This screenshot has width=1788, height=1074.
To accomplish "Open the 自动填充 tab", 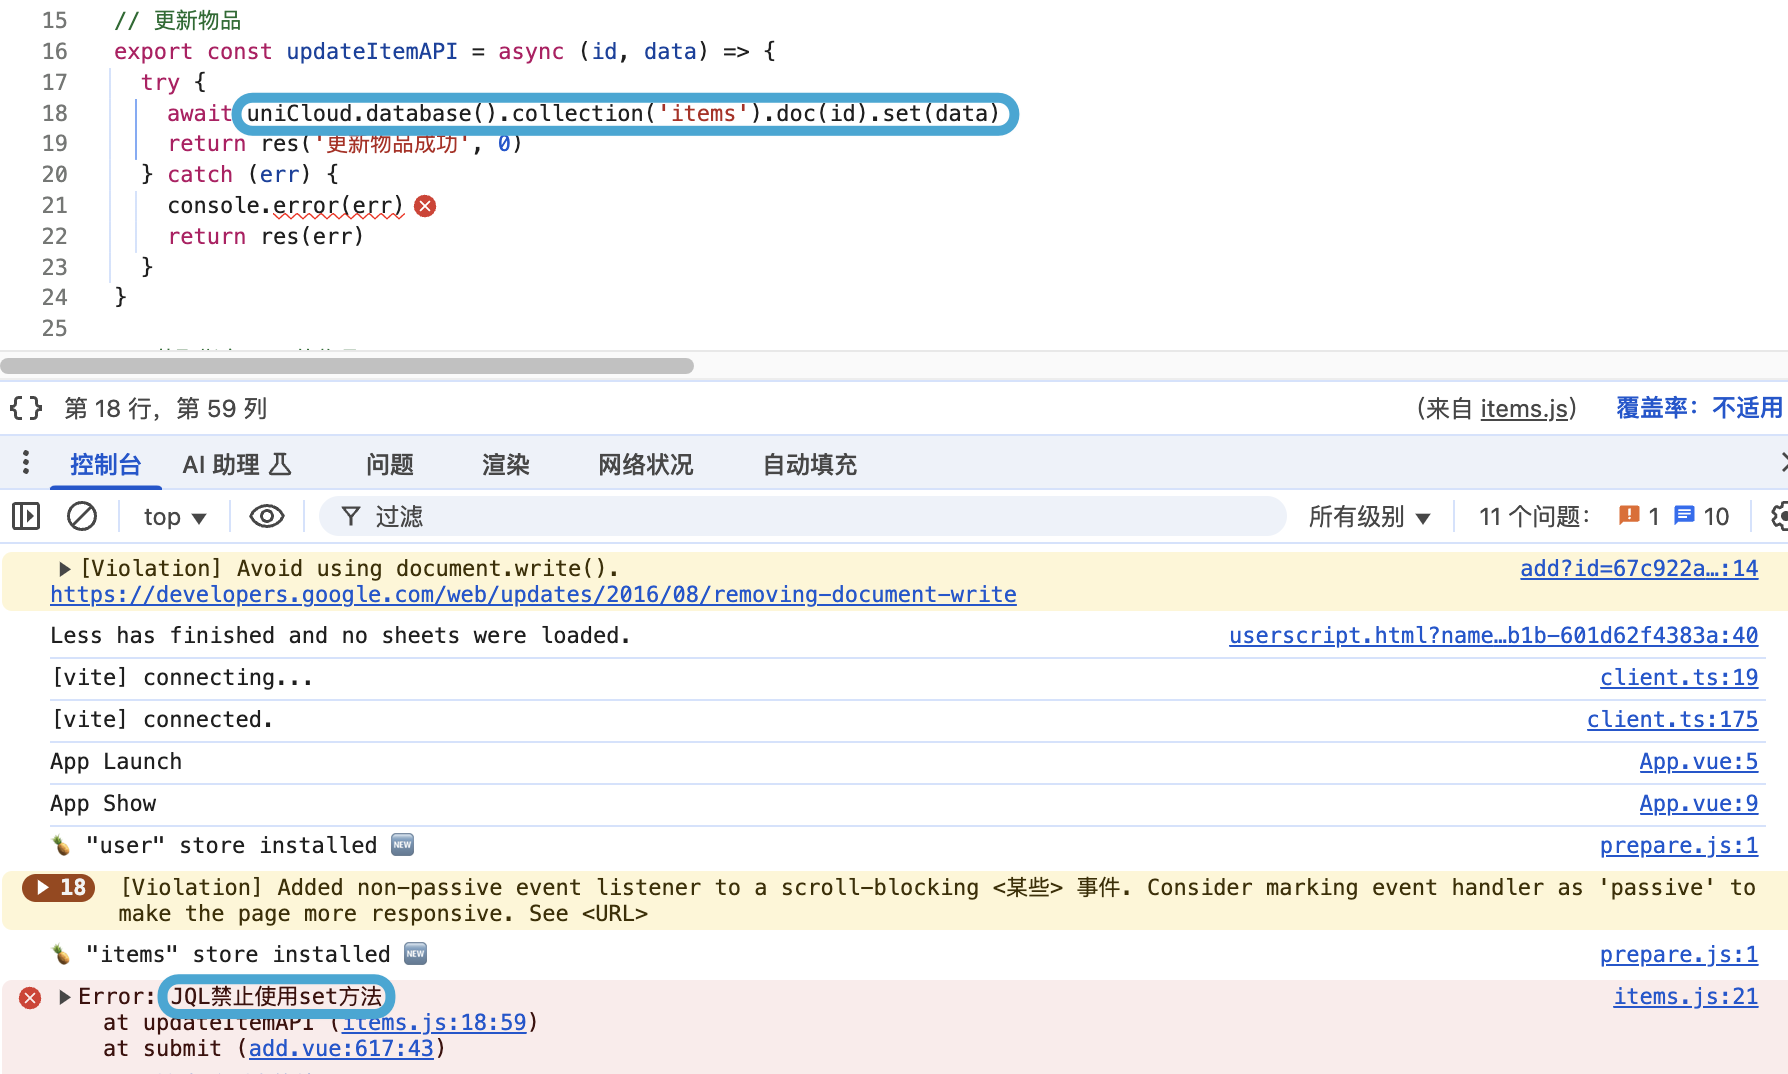I will pos(809,464).
